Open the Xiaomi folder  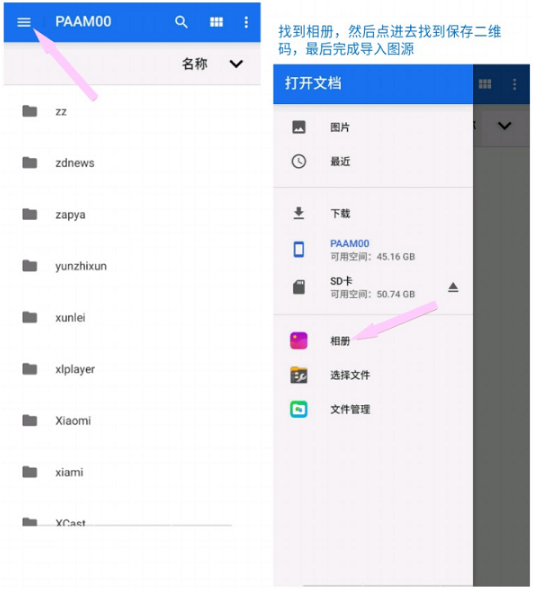tap(132, 420)
